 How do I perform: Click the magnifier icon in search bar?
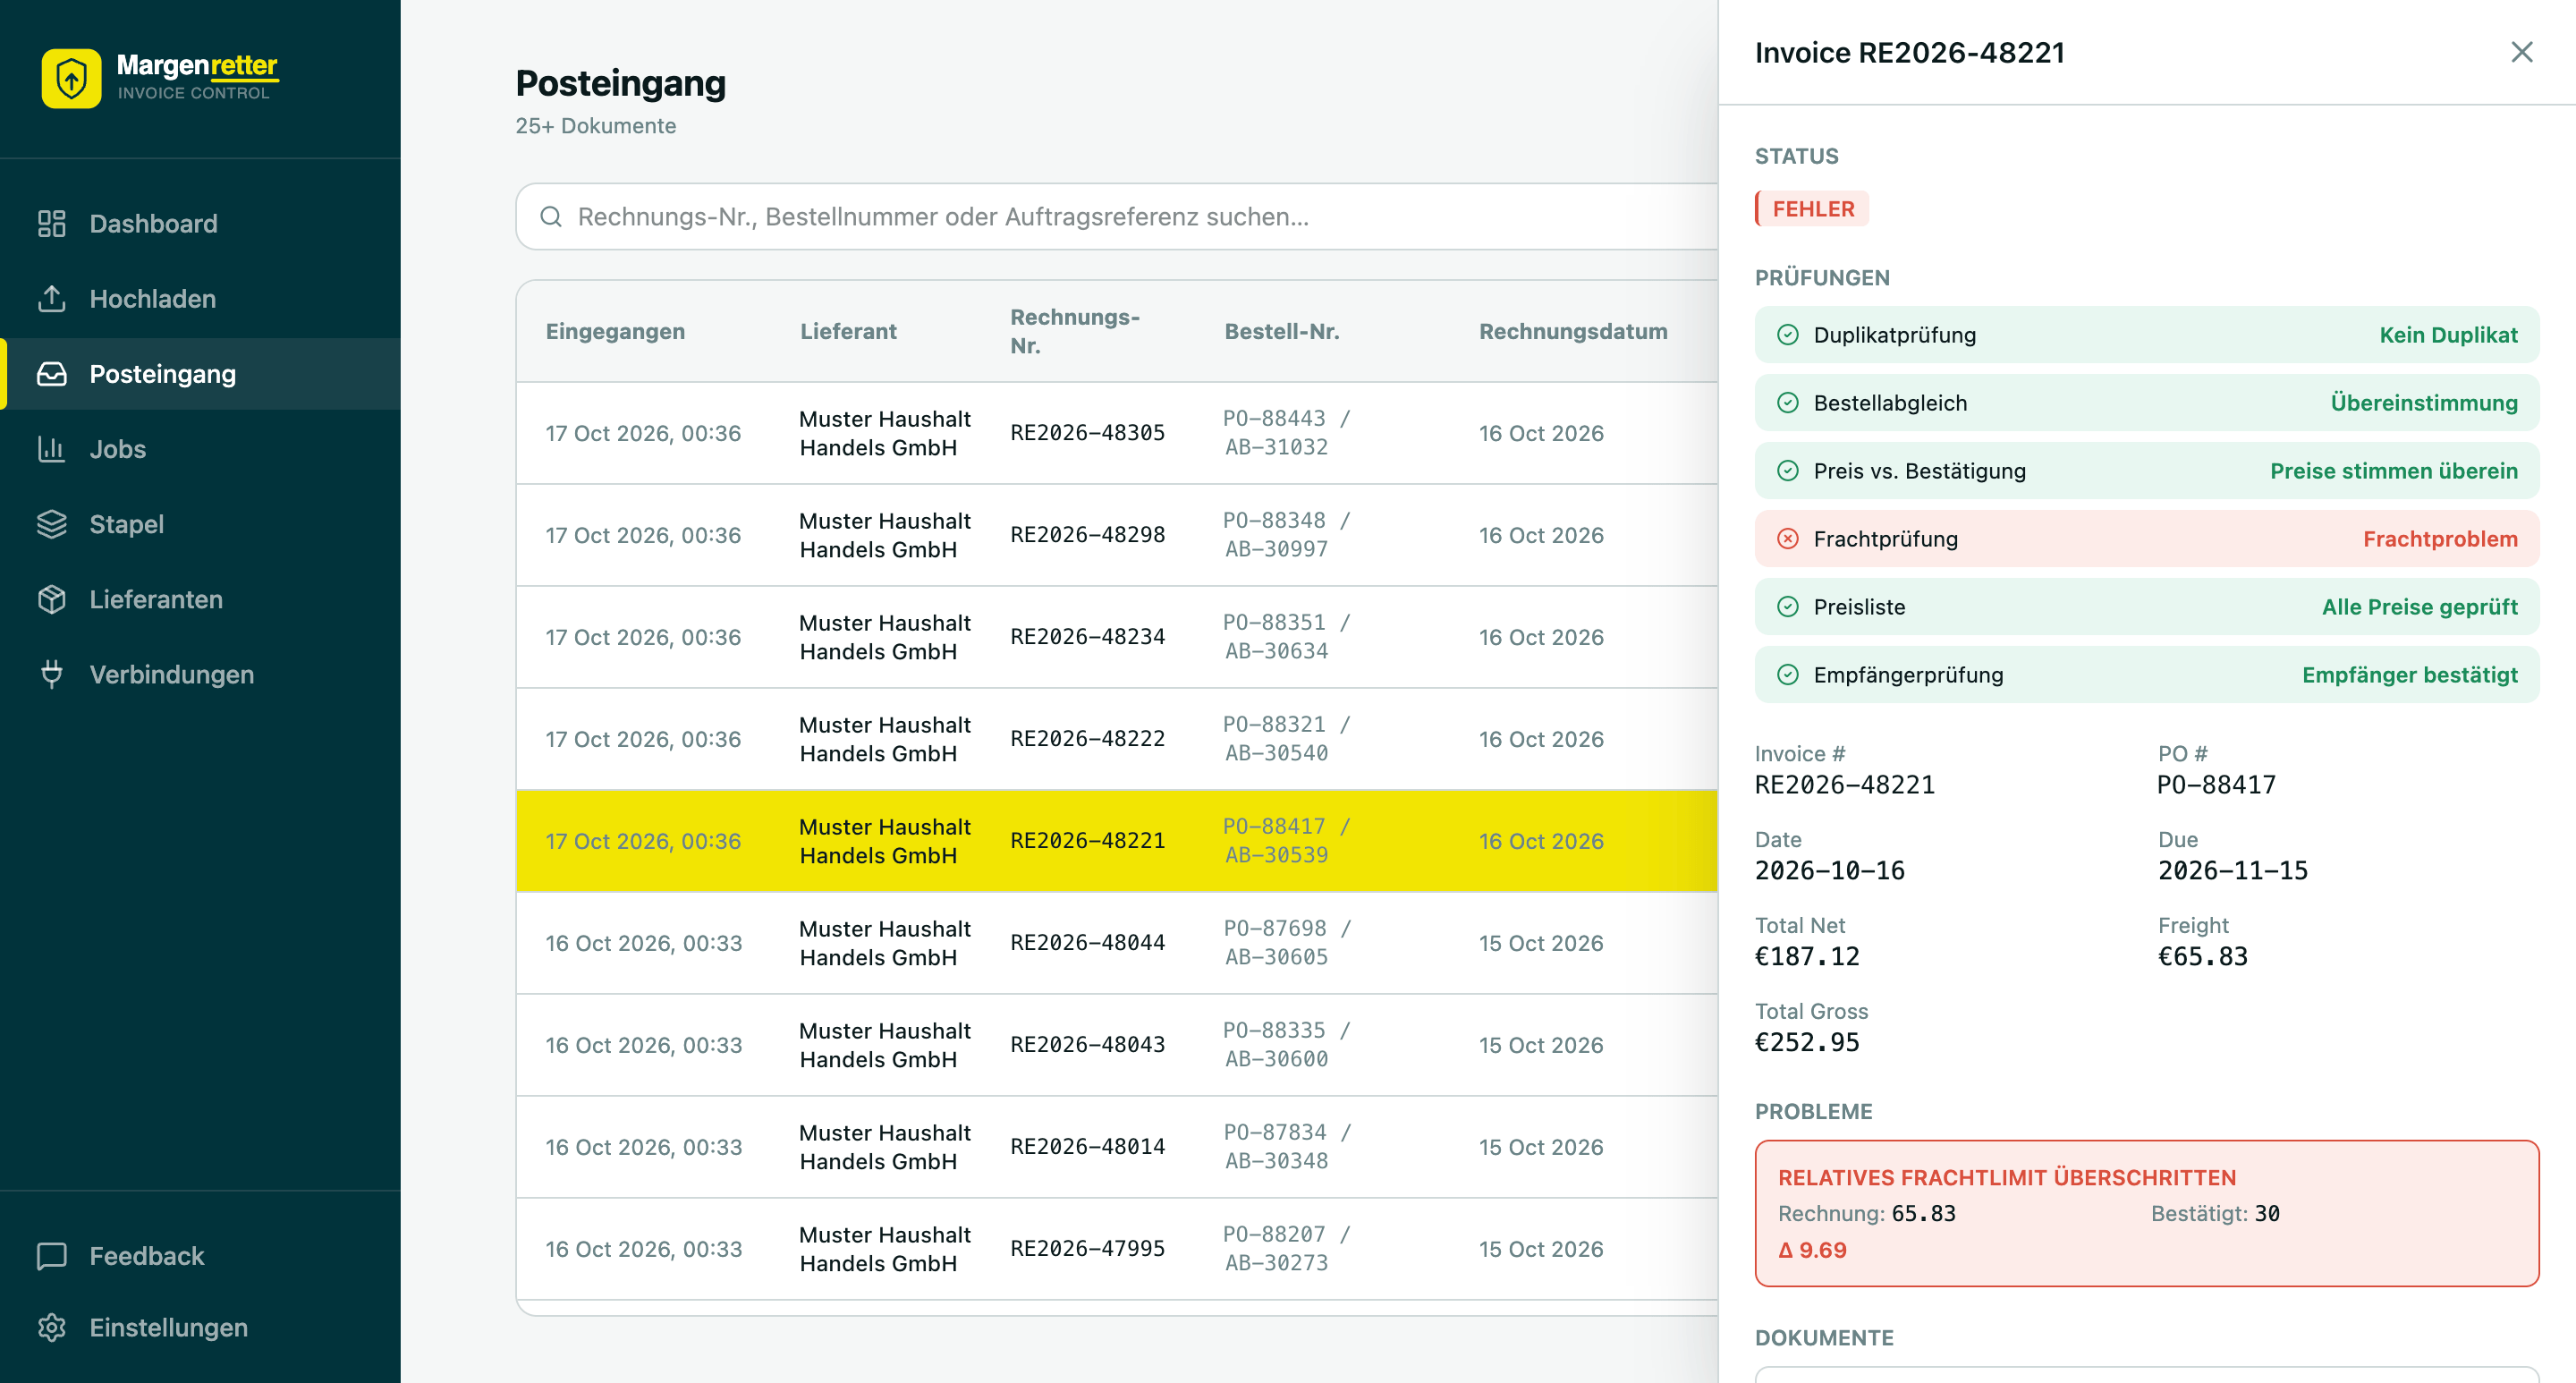coord(551,216)
